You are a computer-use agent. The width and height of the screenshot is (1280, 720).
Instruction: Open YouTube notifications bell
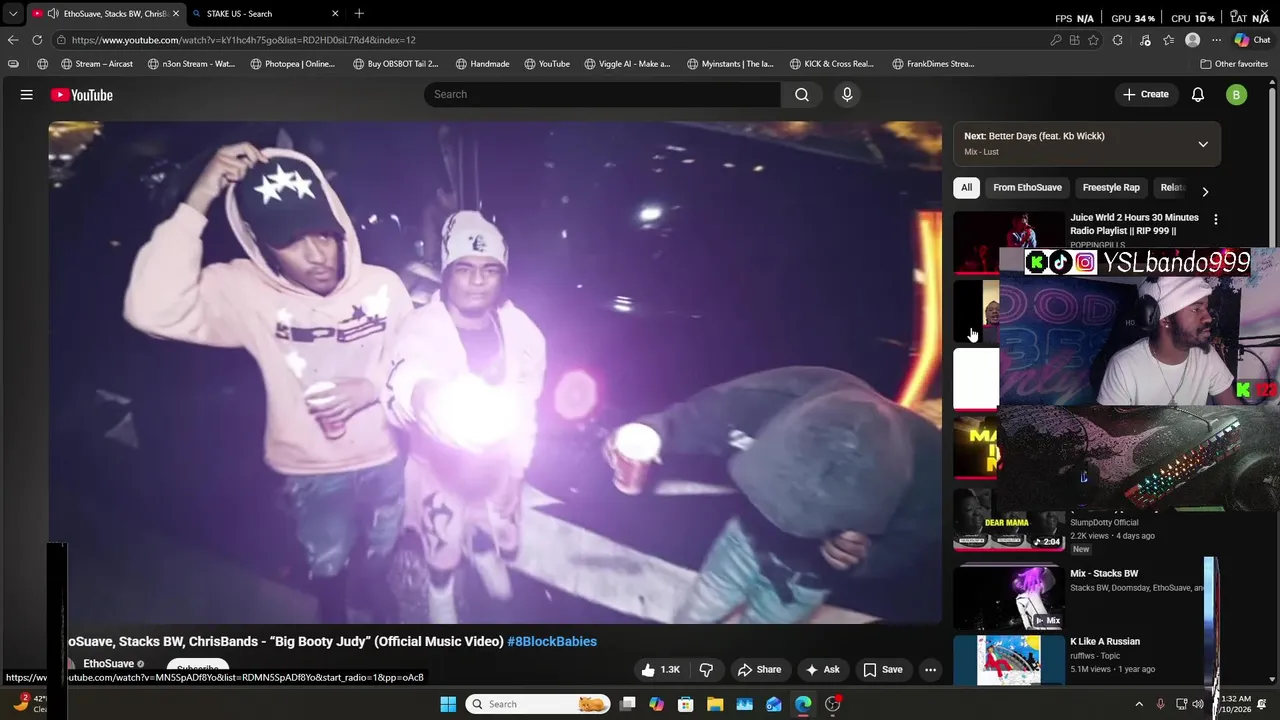click(x=1198, y=94)
